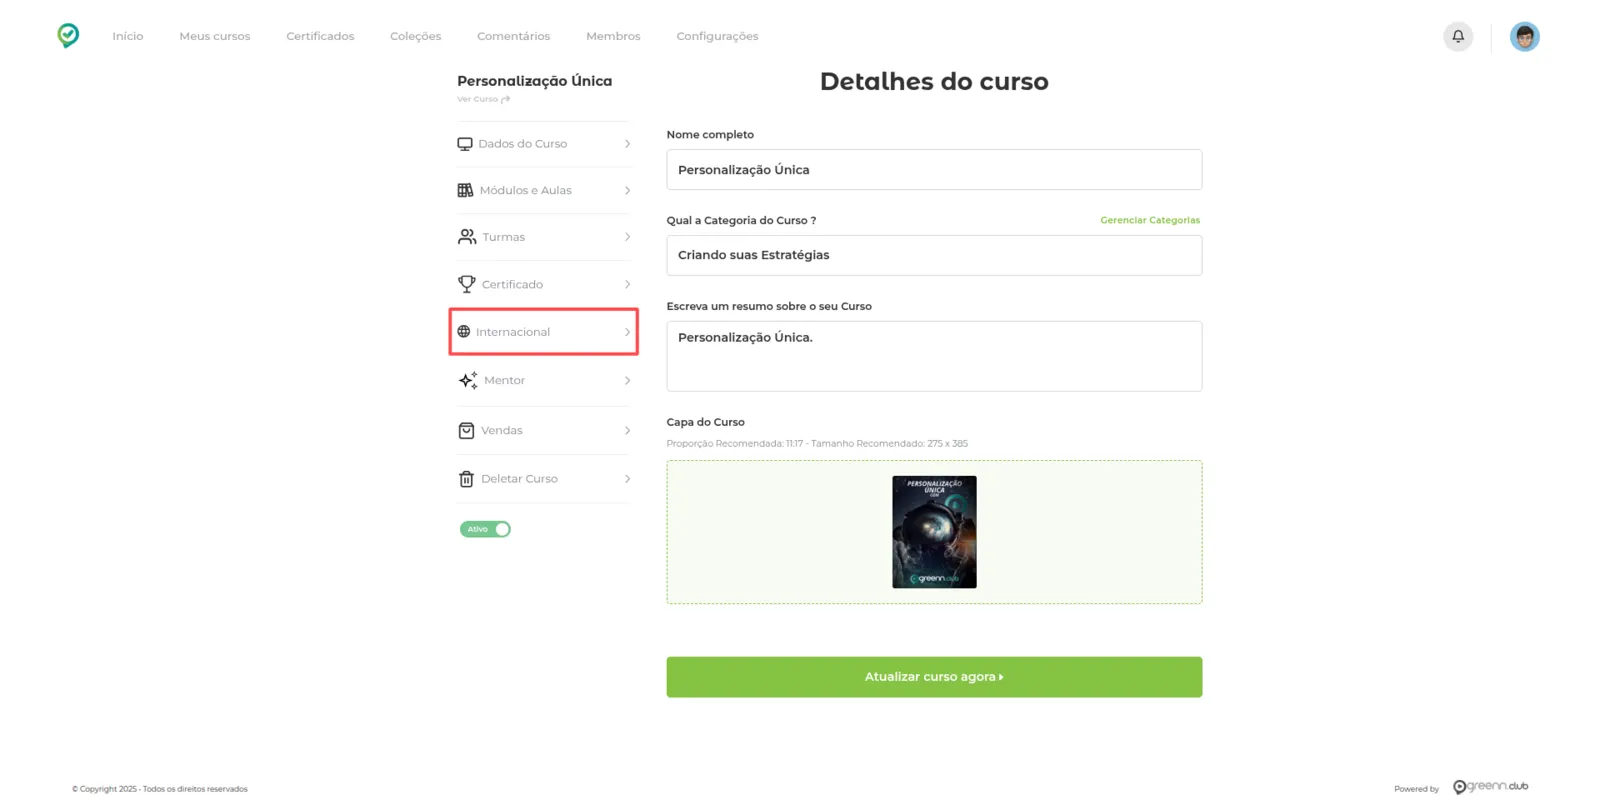
Task: Expand the Módulos e Aulas chevron
Action: point(627,190)
